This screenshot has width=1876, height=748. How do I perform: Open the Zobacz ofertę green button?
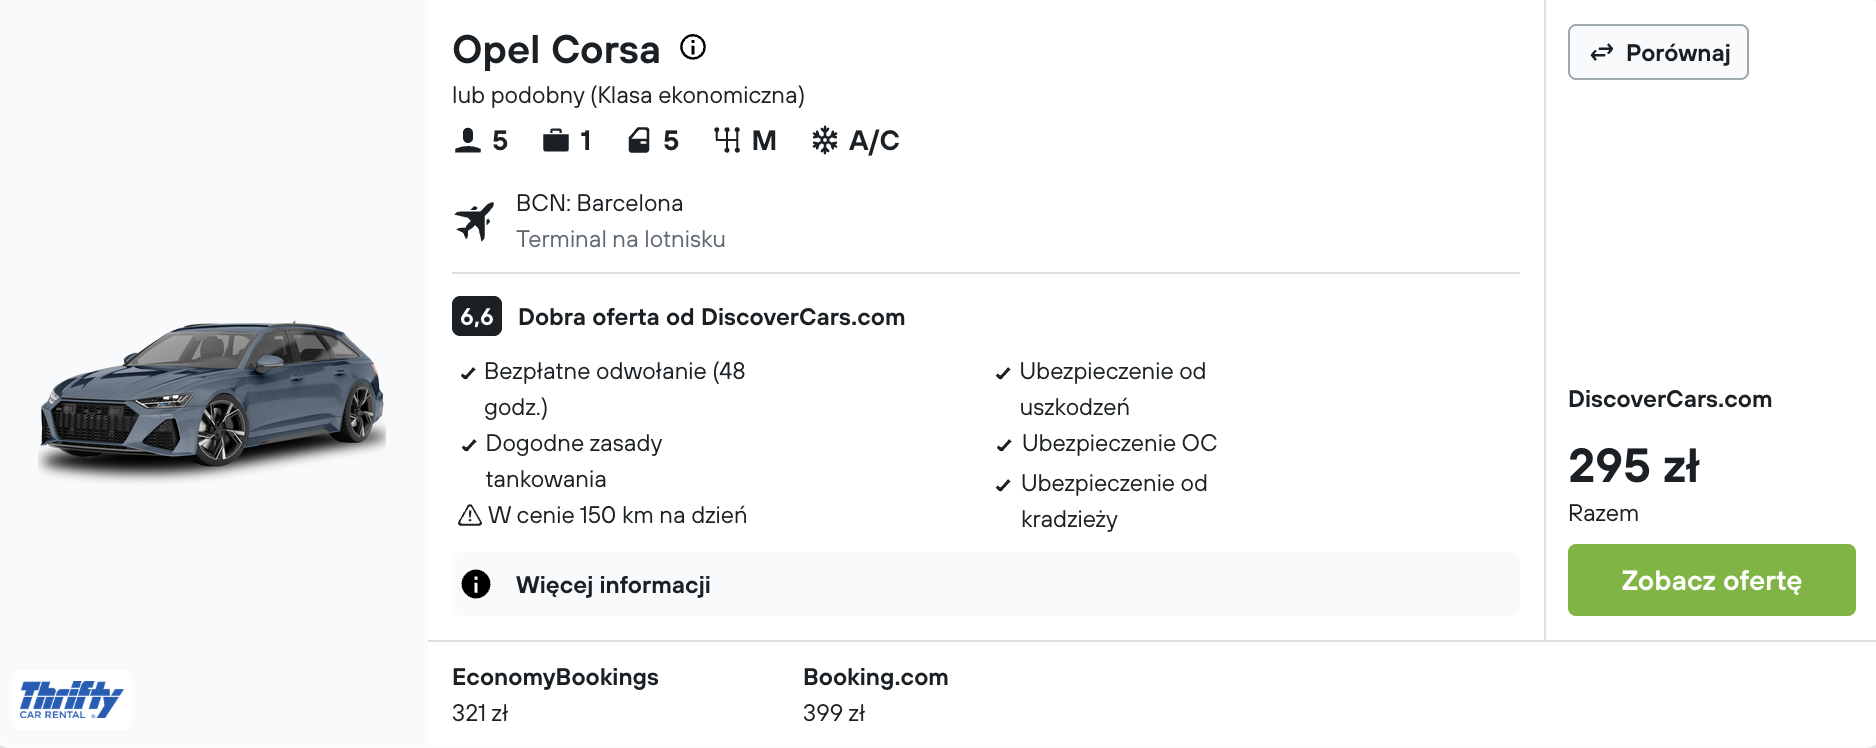click(x=1711, y=580)
